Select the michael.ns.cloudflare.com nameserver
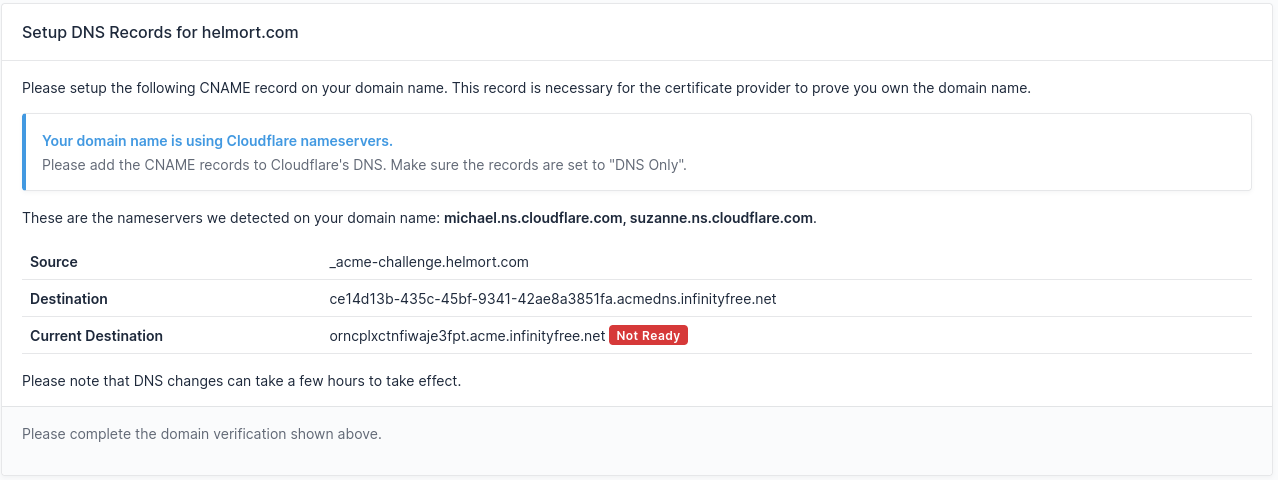This screenshot has width=1278, height=480. (x=534, y=218)
